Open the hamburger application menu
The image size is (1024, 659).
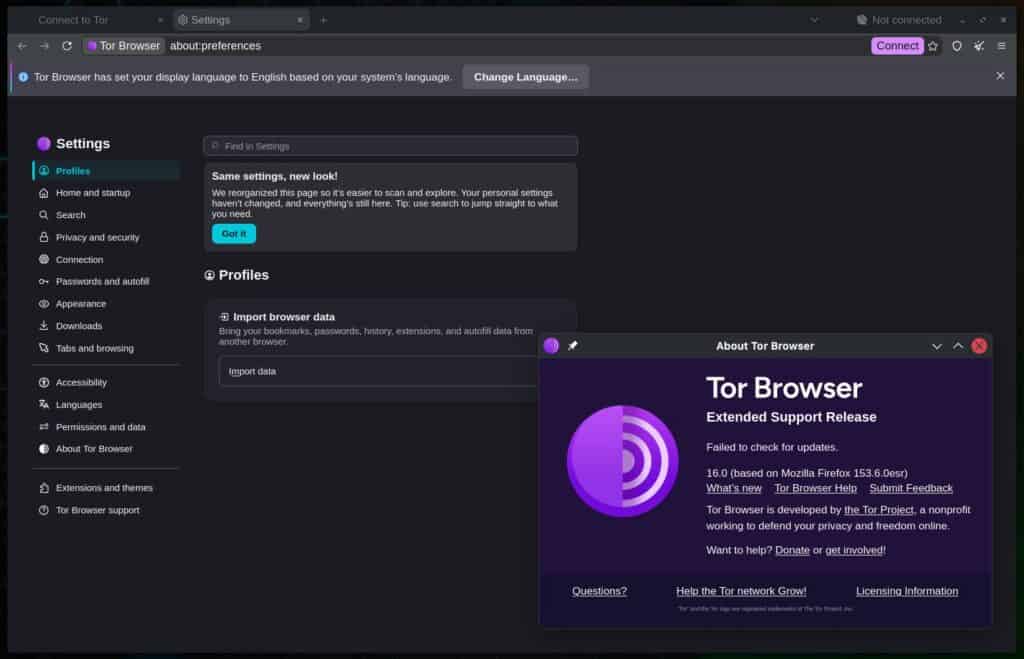pyautogui.click(x=1001, y=46)
